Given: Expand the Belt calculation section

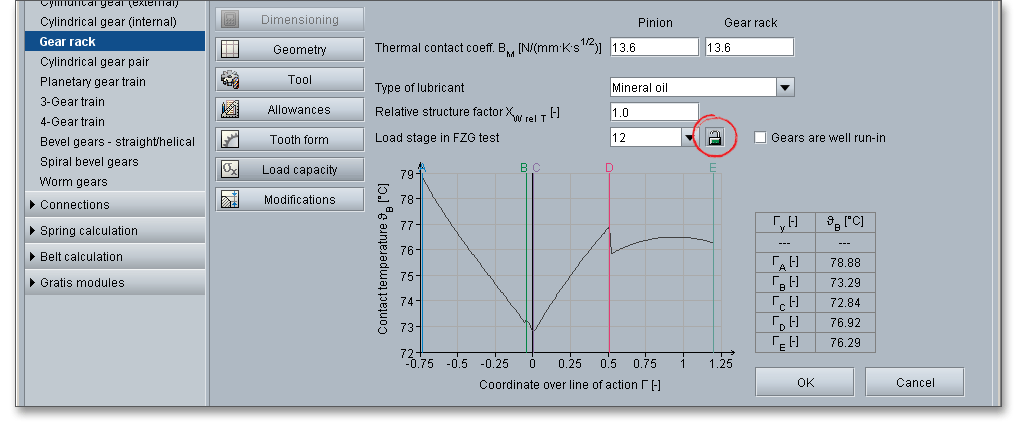Looking at the screenshot, I should pyautogui.click(x=33, y=257).
